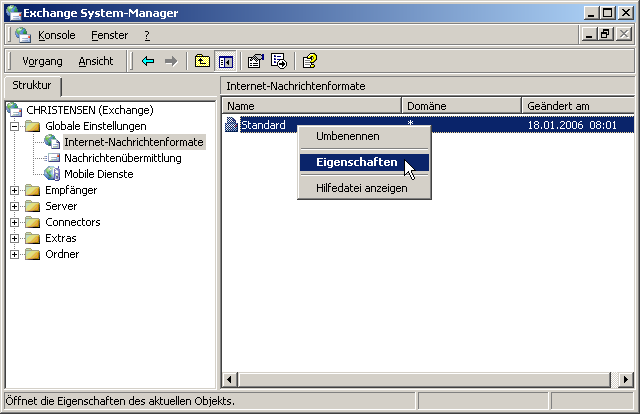Click the Mobile Dienste icon

[52, 174]
